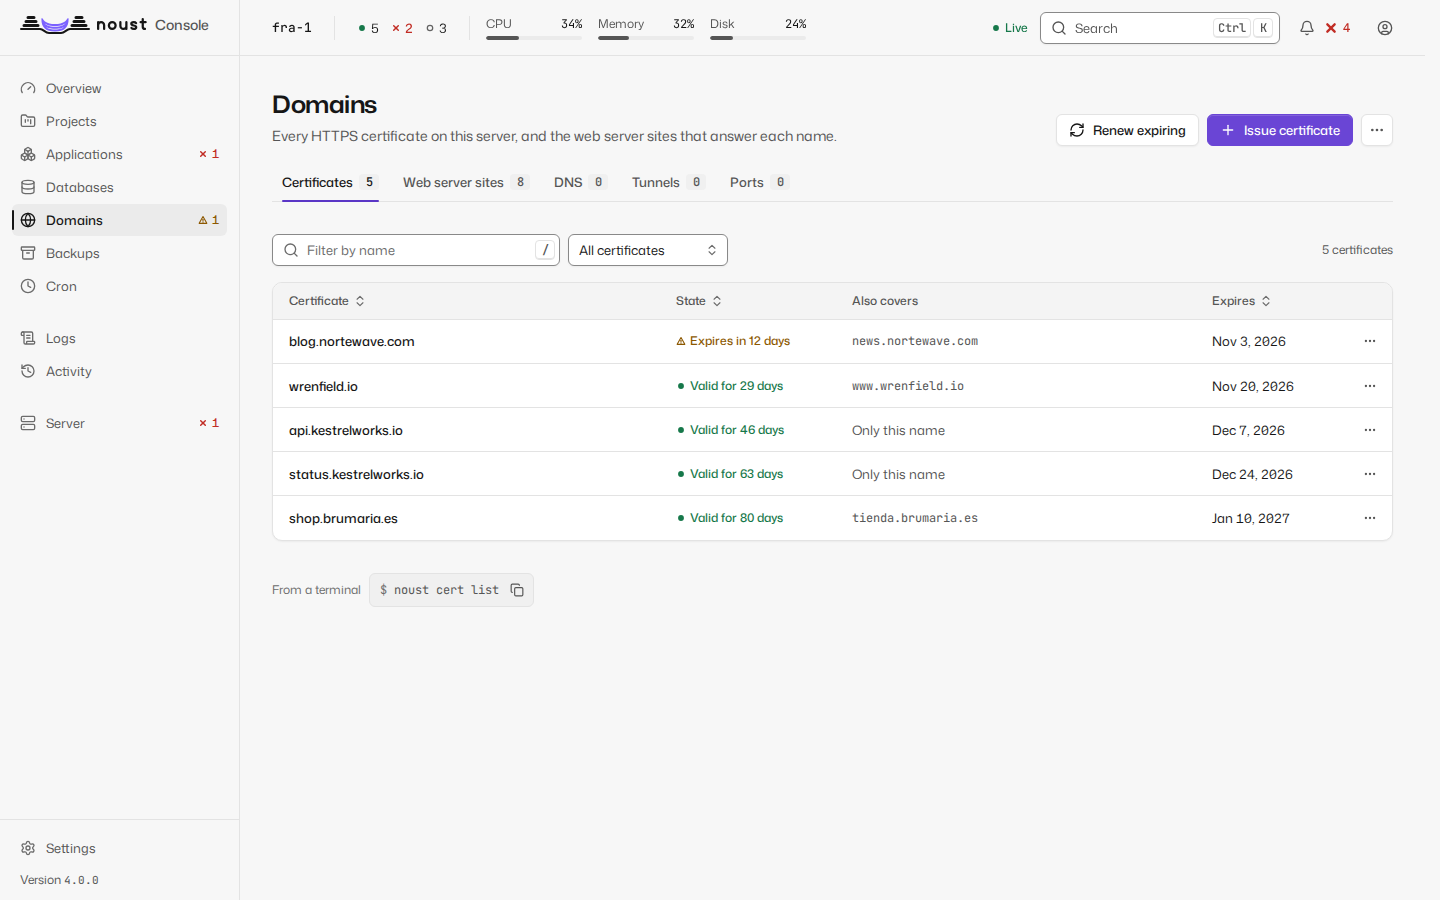Click the CPU usage meter
The height and width of the screenshot is (900, 1440).
[x=534, y=28]
